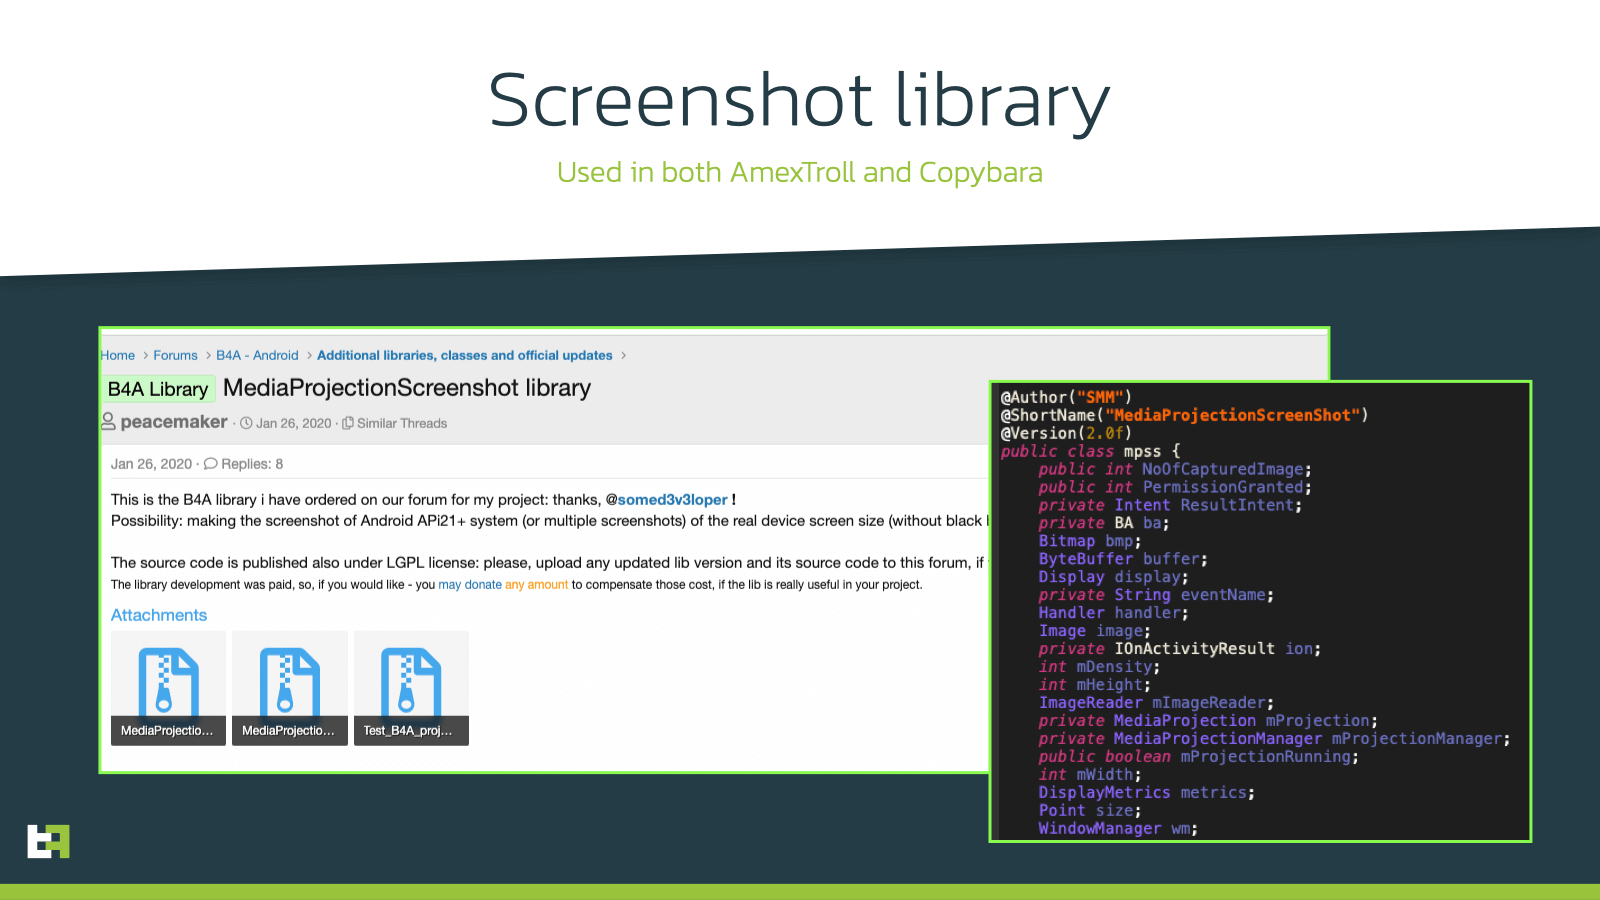Click the 'Bitmap bmp' code line
1600x900 pixels.
coord(1090,541)
